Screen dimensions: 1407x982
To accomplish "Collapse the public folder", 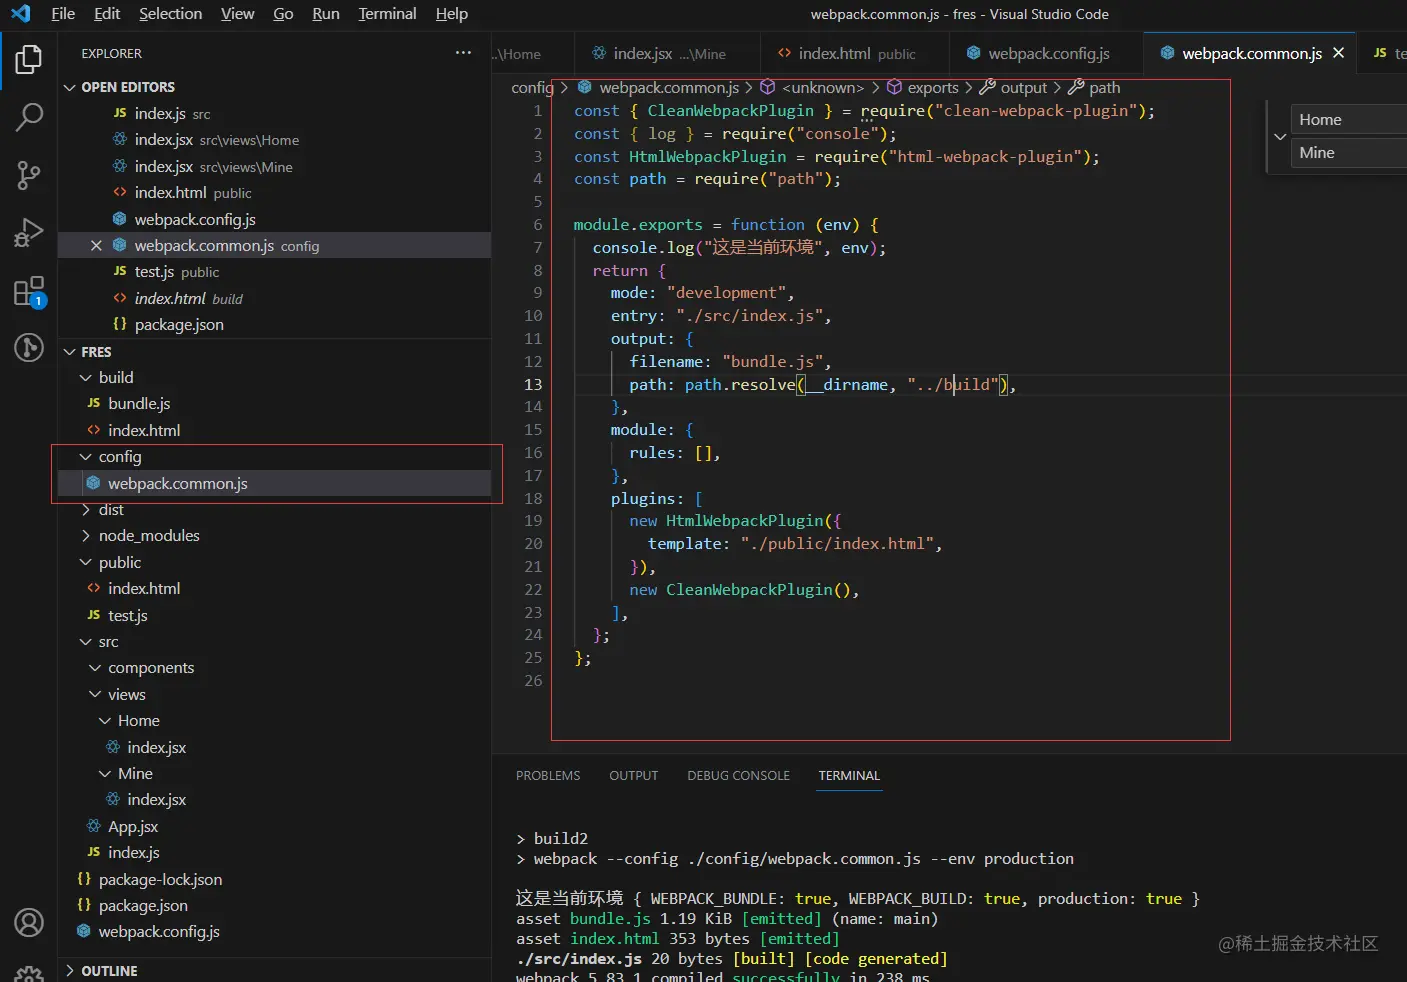I will click(x=86, y=563).
